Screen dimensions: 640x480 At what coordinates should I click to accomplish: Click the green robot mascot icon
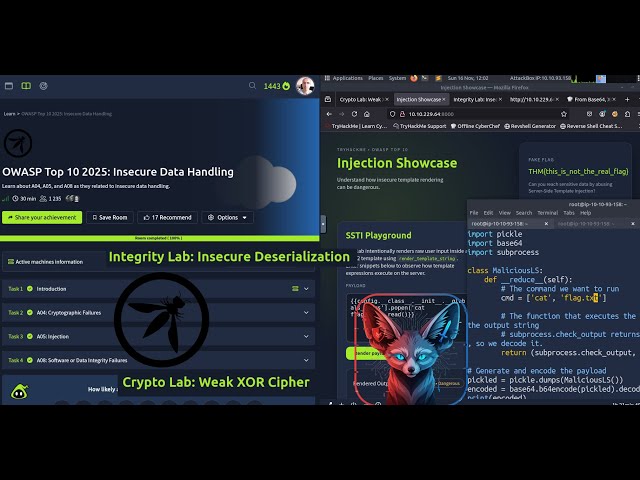19,391
